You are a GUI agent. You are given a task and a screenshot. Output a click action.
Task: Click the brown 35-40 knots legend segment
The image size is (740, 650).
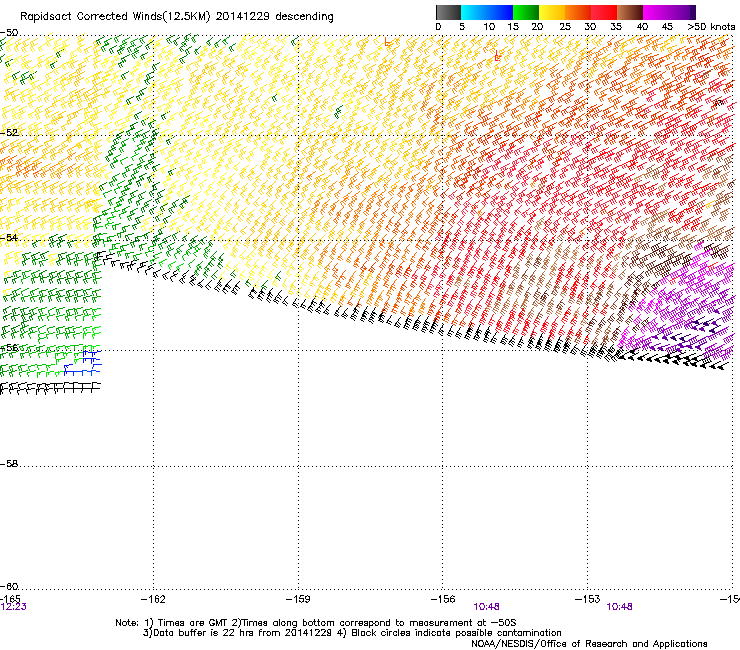(630, 12)
